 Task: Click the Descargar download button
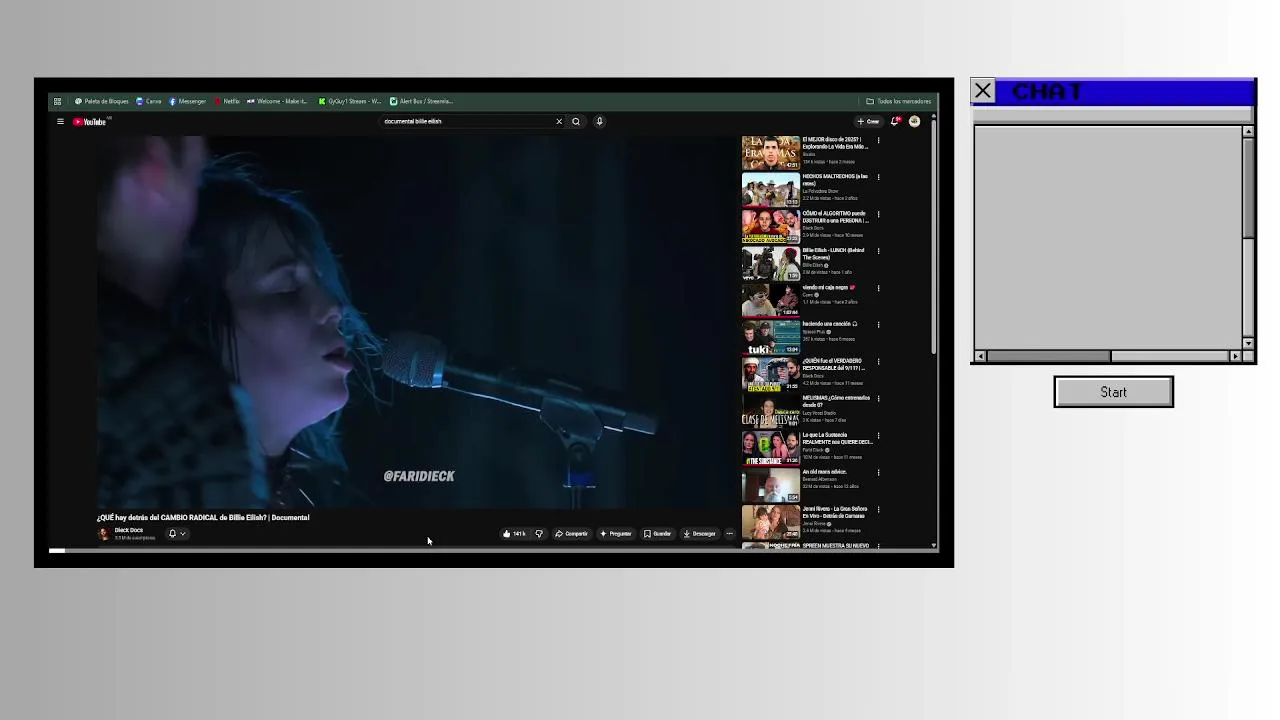pyautogui.click(x=700, y=533)
